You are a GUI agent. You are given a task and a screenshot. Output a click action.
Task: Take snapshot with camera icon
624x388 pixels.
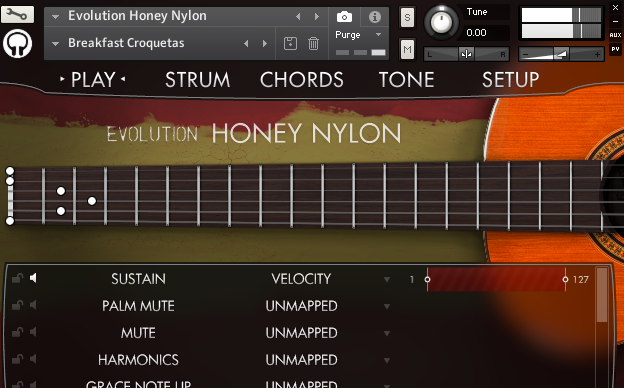tap(344, 17)
